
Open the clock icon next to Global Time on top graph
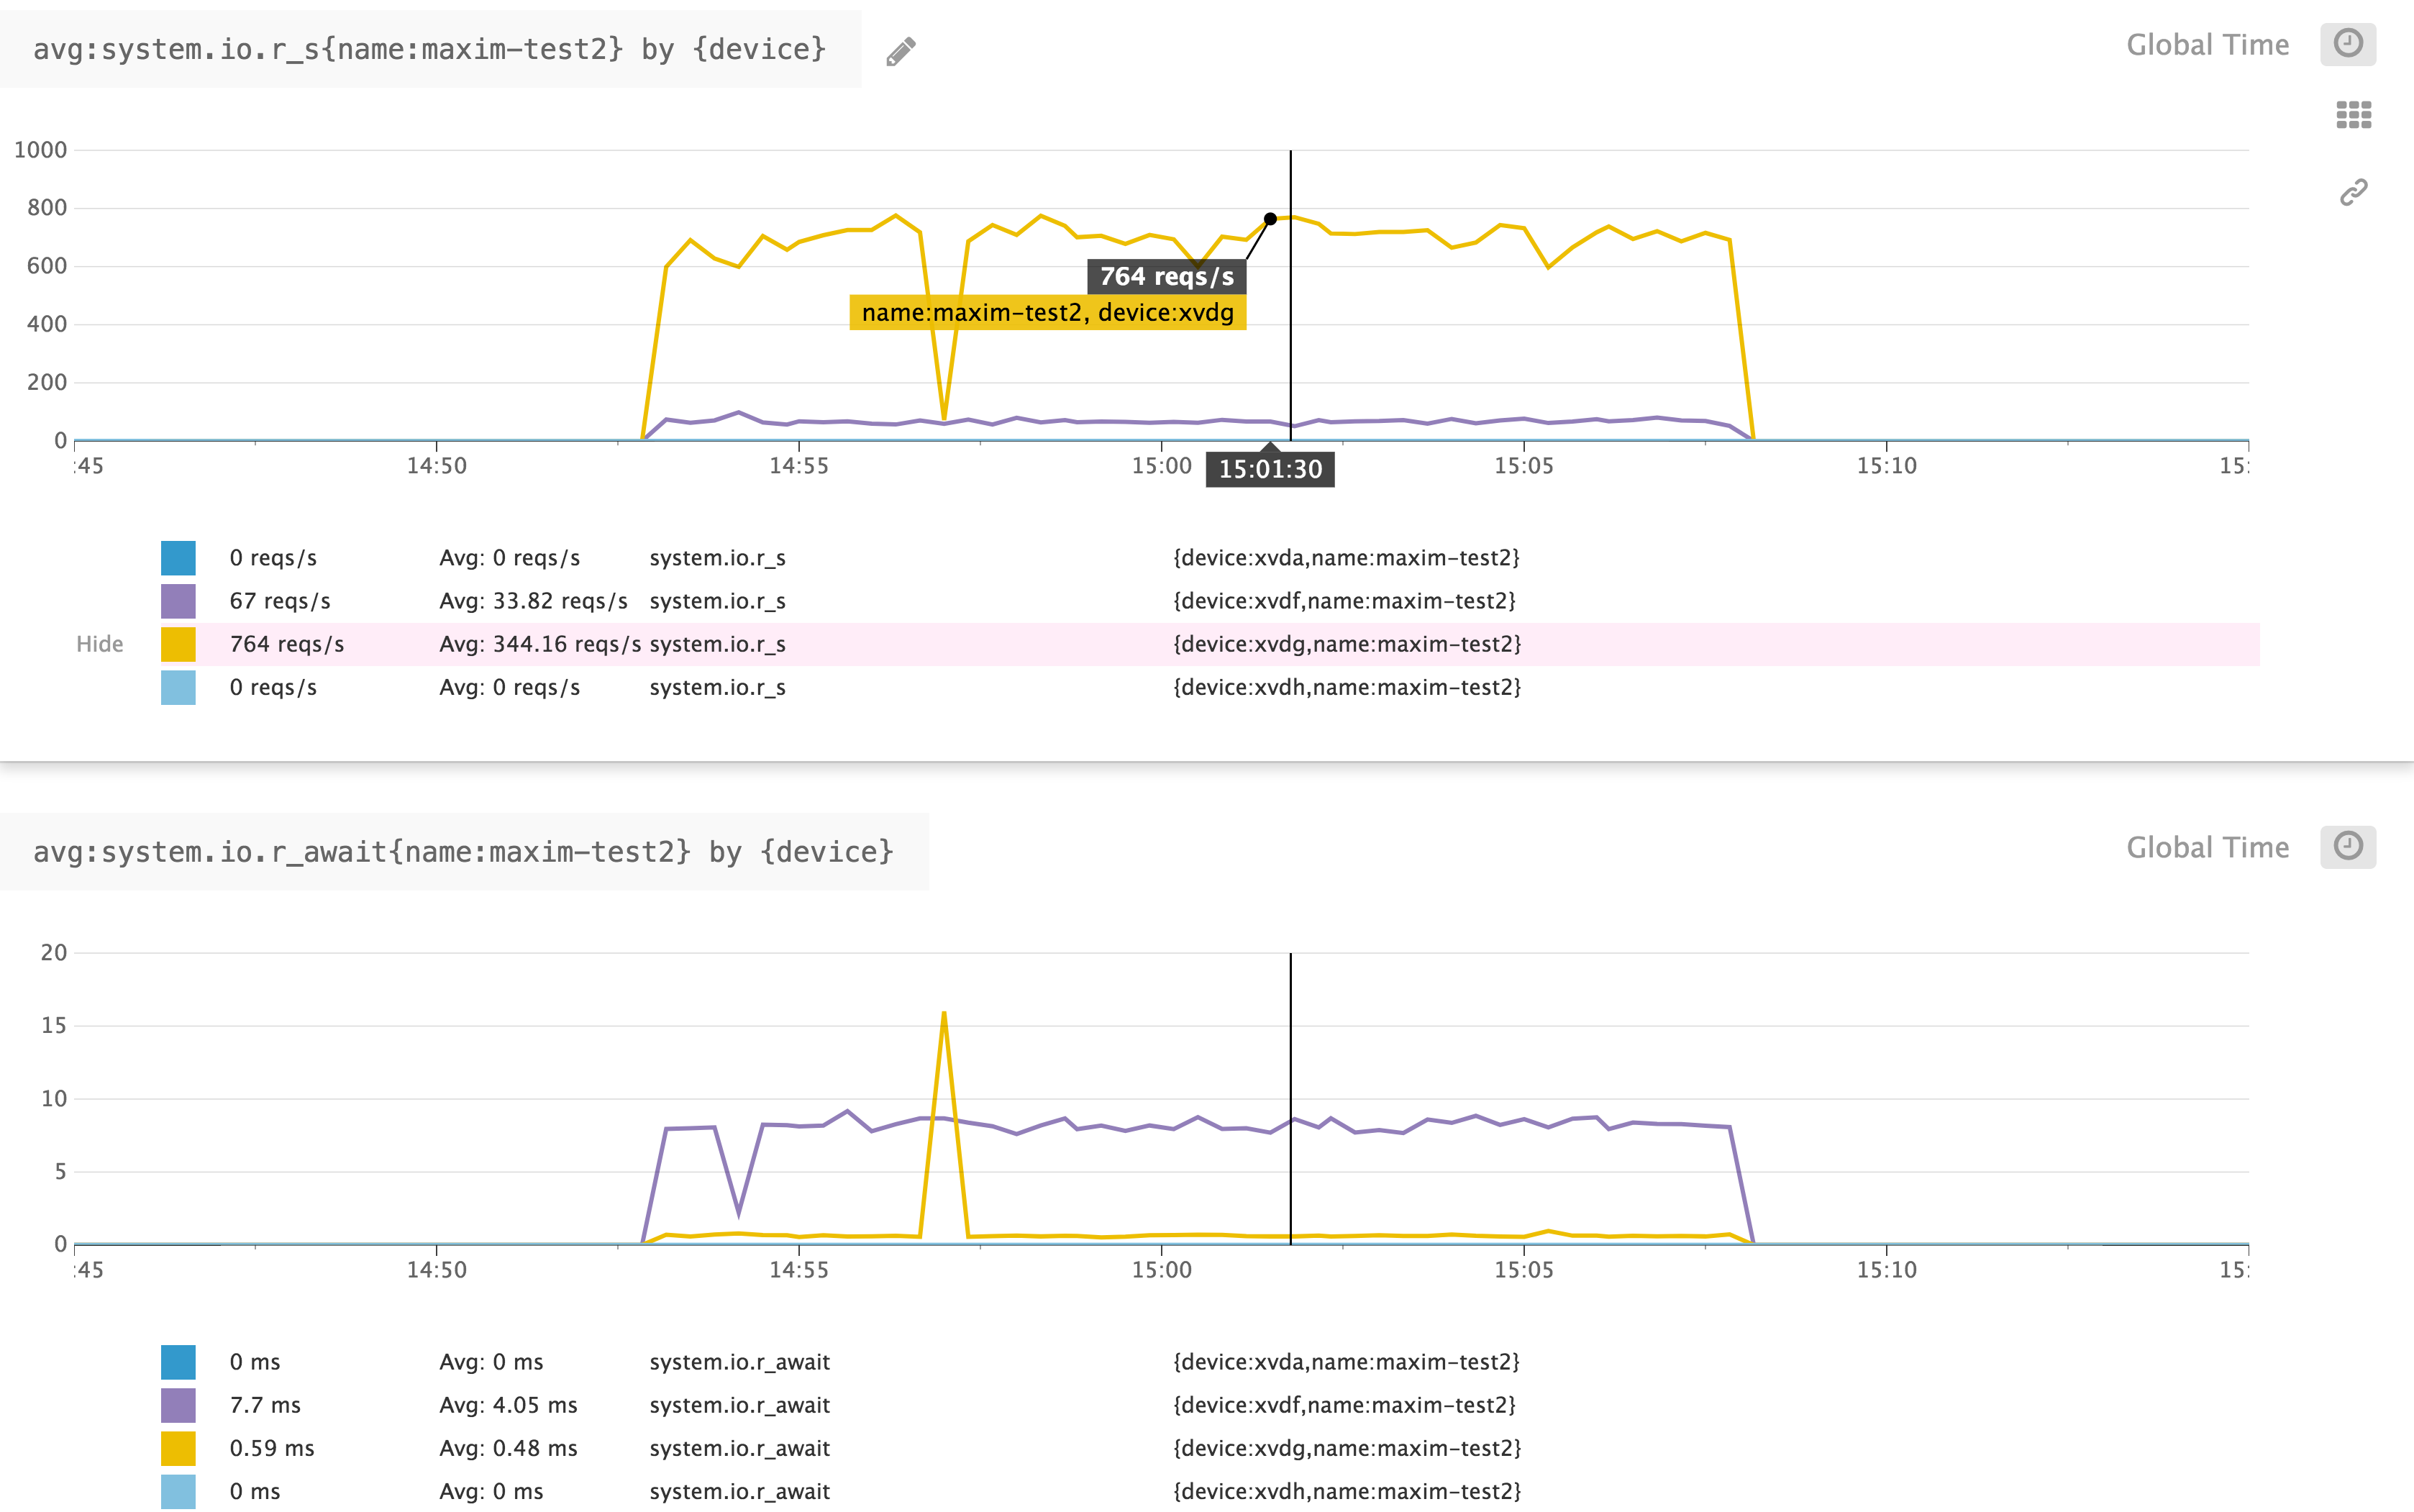[2348, 44]
